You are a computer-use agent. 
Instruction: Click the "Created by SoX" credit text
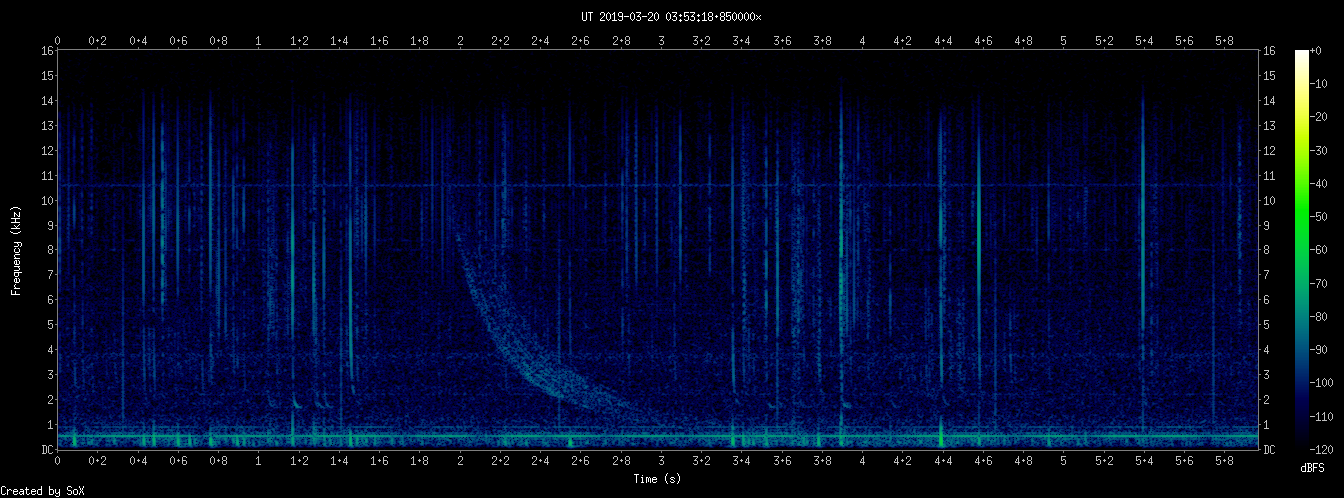tap(42, 491)
